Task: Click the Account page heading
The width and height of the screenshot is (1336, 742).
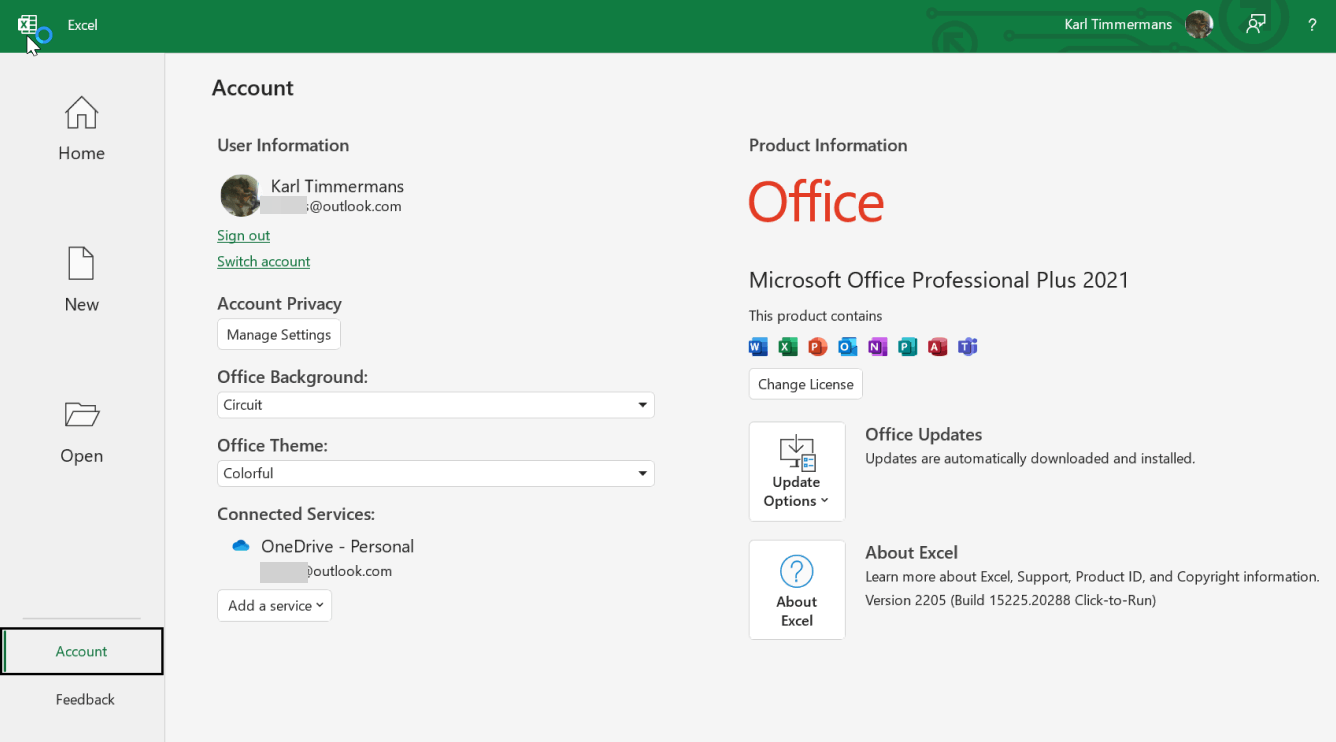Action: pyautogui.click(x=252, y=88)
